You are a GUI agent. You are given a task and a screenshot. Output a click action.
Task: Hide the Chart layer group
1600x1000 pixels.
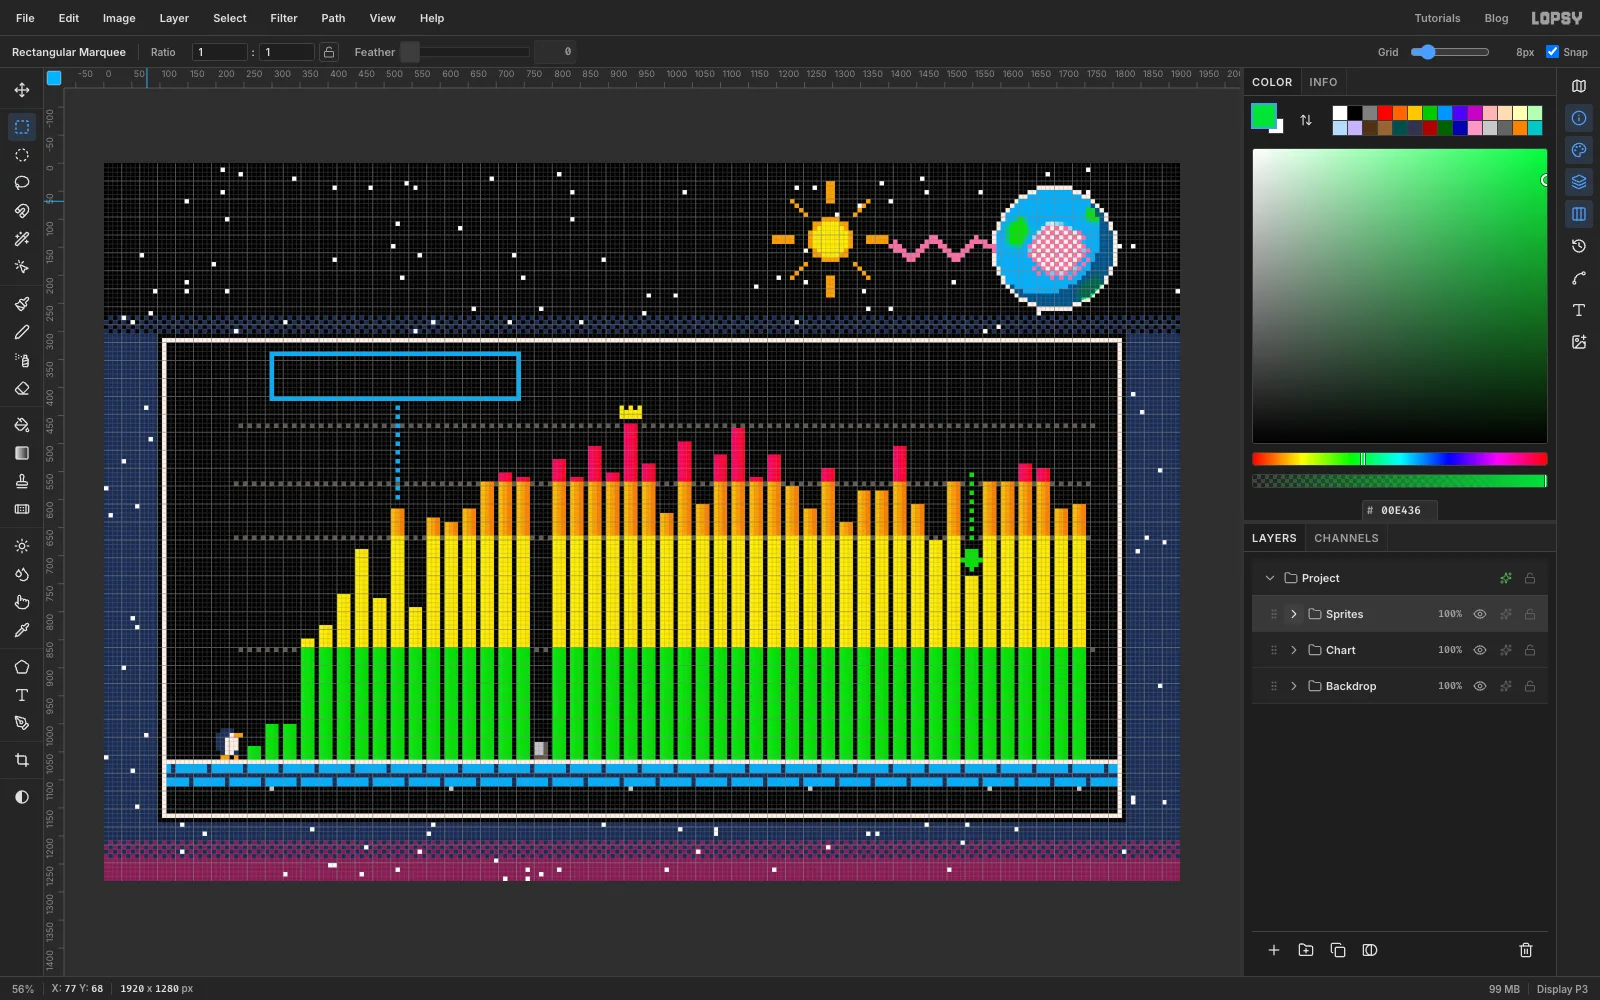click(1480, 650)
